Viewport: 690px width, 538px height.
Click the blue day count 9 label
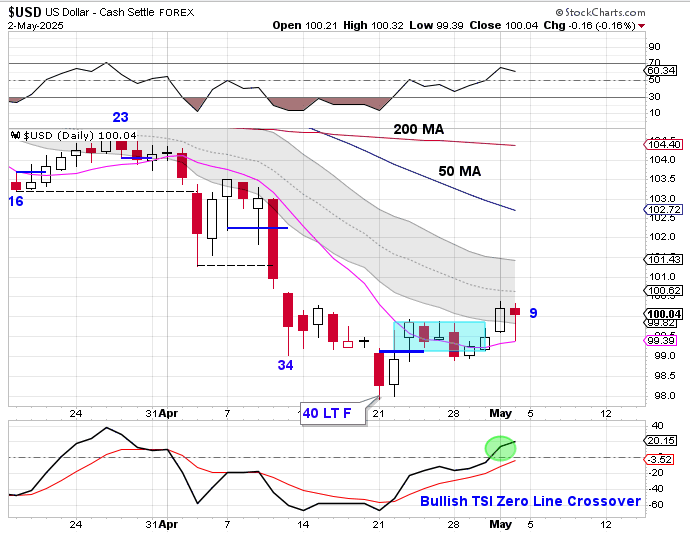pos(534,313)
